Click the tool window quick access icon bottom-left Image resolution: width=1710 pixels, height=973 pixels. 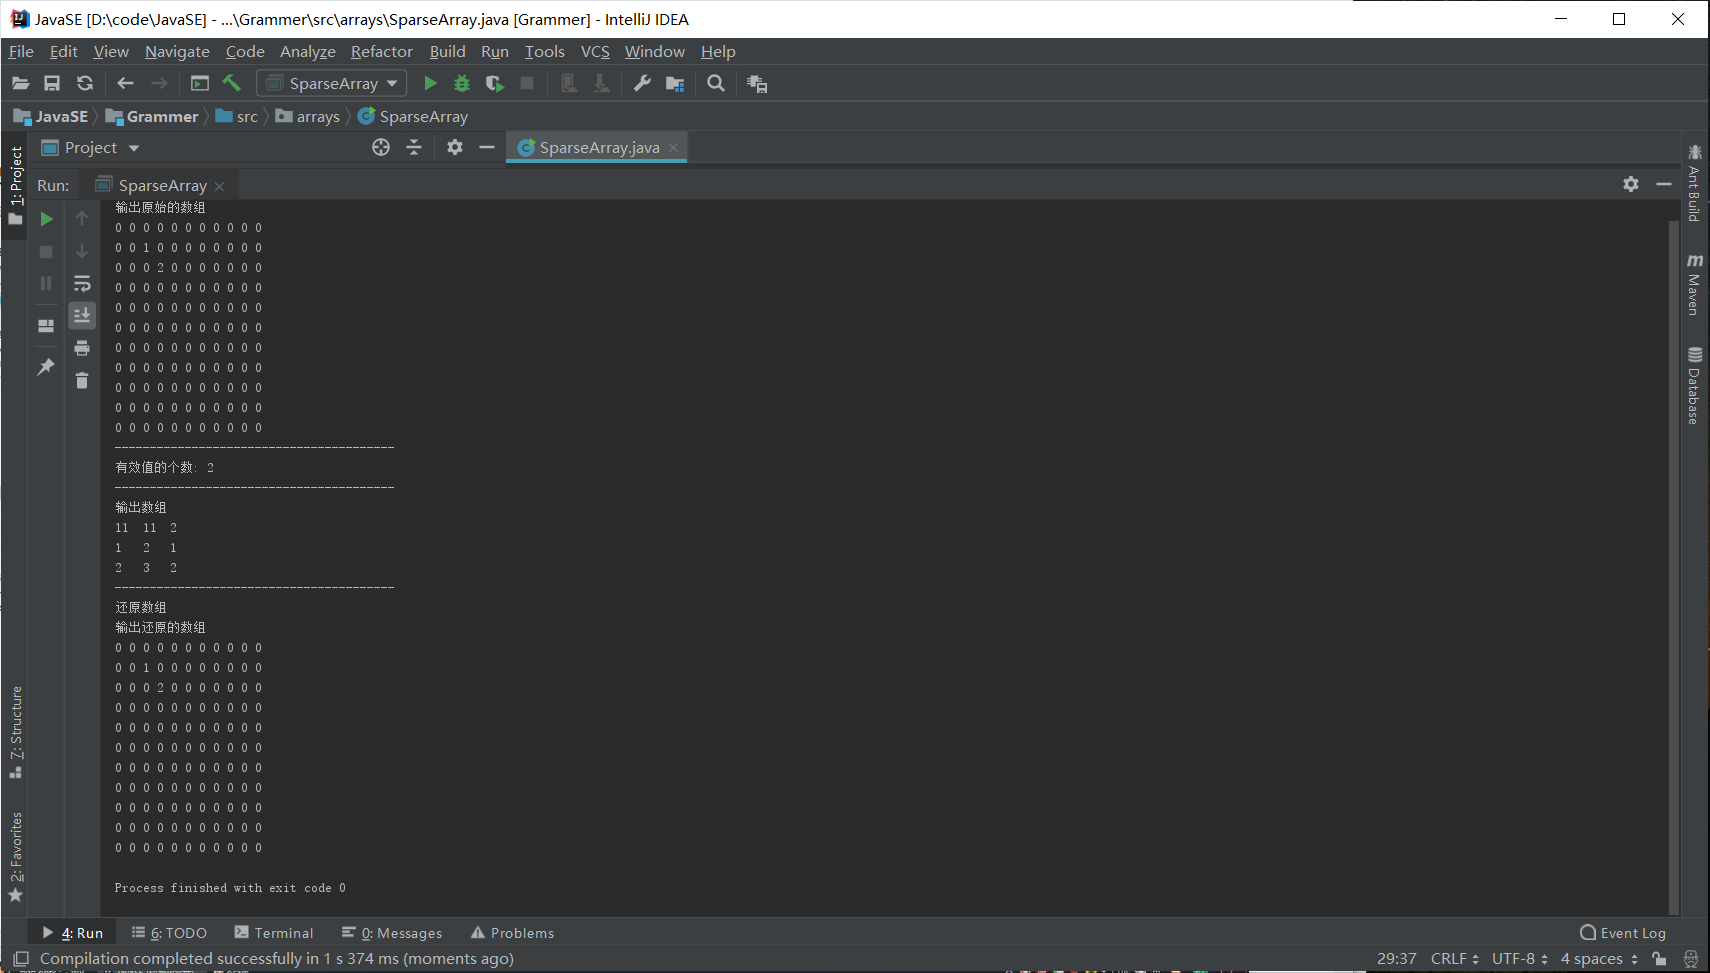(x=20, y=959)
